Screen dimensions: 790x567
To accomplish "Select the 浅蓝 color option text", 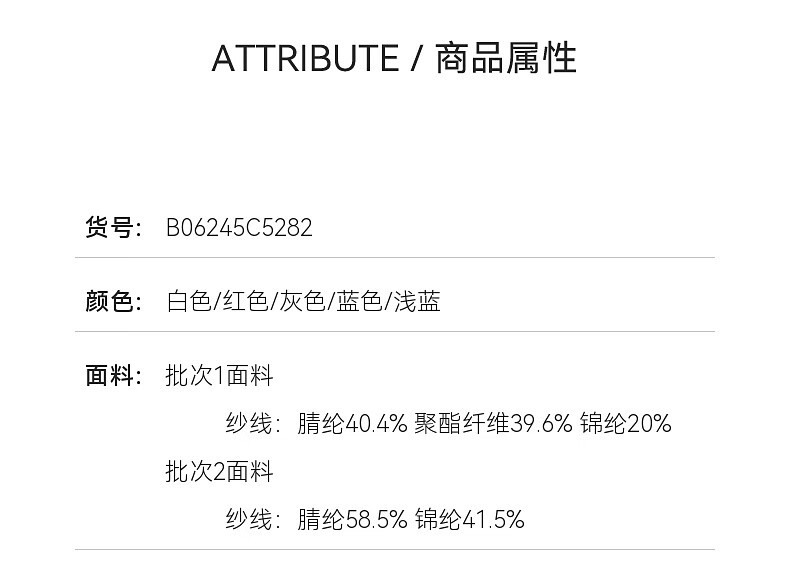I will coord(417,301).
